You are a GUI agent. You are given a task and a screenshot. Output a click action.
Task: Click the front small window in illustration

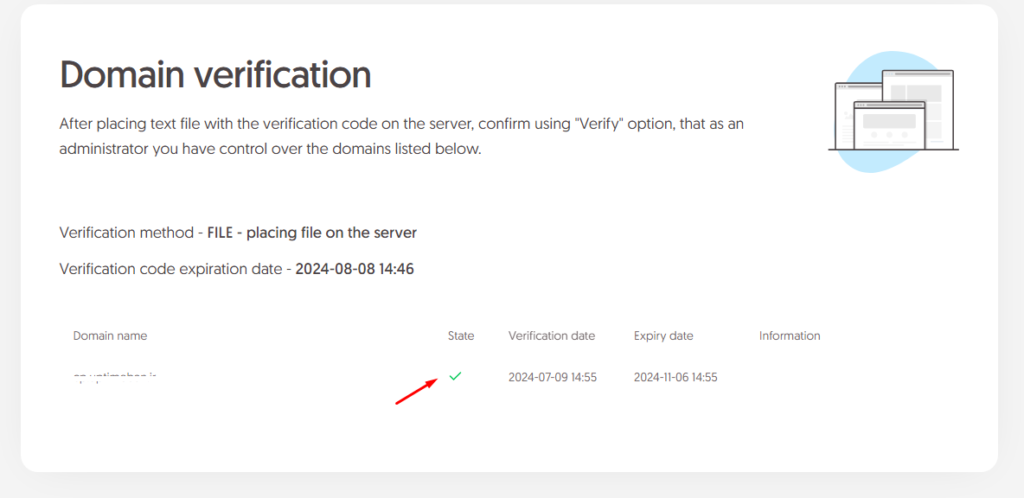889,124
